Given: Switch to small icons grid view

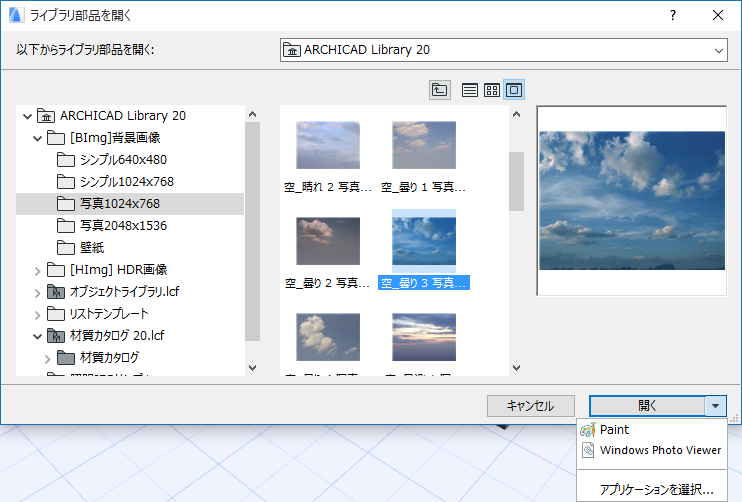Looking at the screenshot, I should [x=492, y=90].
